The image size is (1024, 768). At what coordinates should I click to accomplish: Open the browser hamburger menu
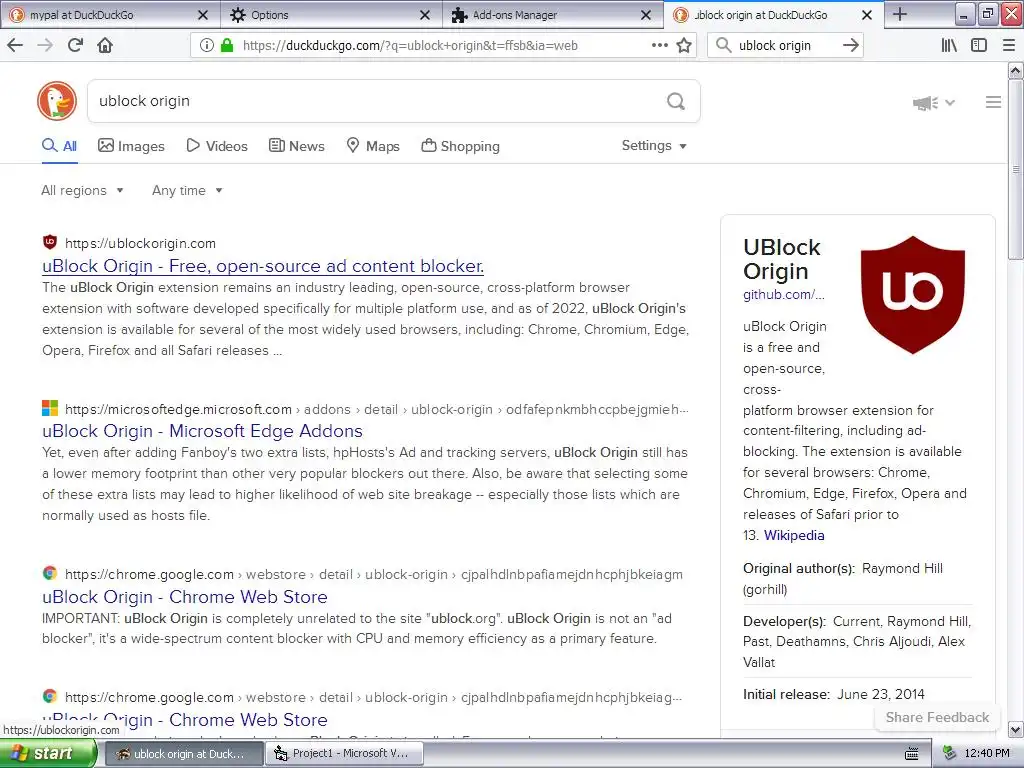[x=1008, y=45]
